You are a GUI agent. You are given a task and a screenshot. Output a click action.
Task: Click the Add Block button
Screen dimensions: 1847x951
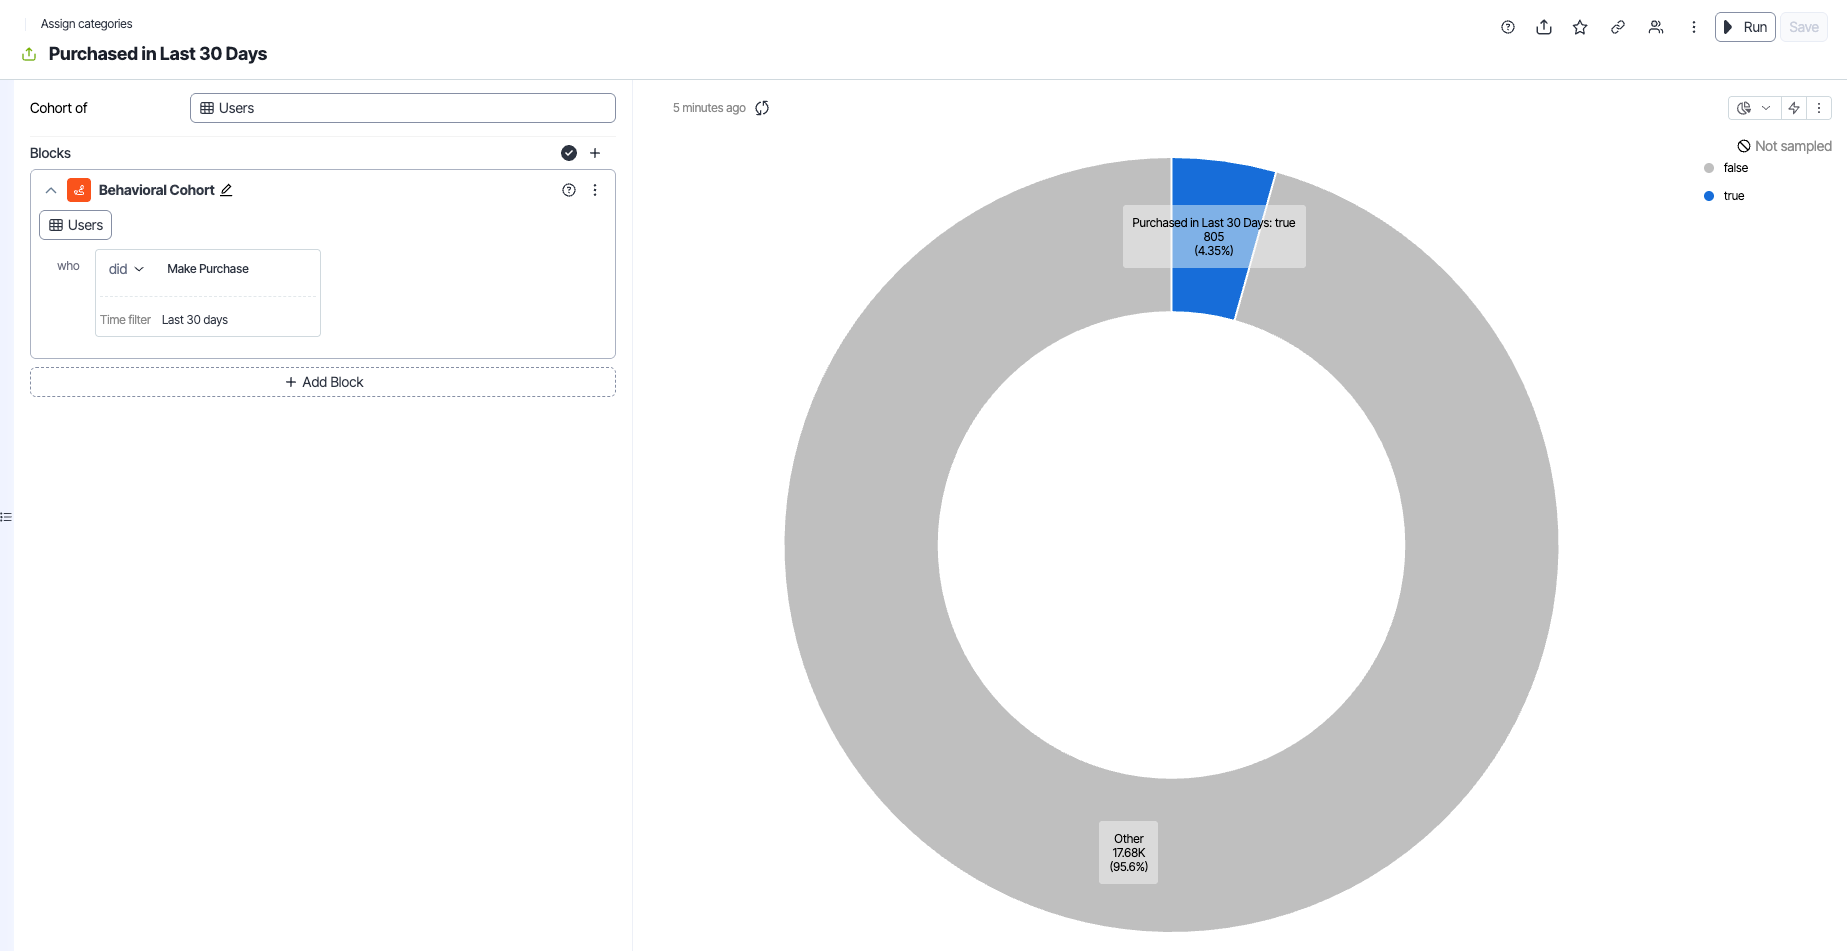[323, 382]
